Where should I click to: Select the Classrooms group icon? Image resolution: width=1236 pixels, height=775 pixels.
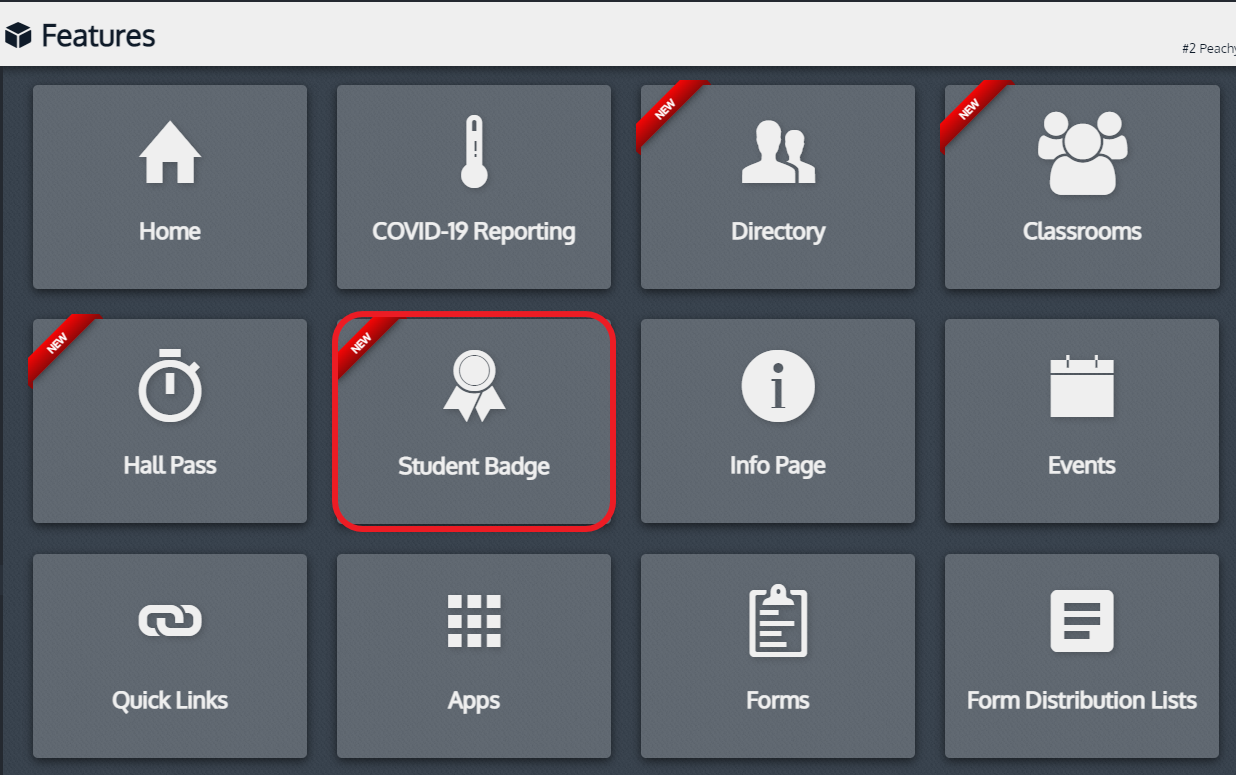click(1082, 152)
